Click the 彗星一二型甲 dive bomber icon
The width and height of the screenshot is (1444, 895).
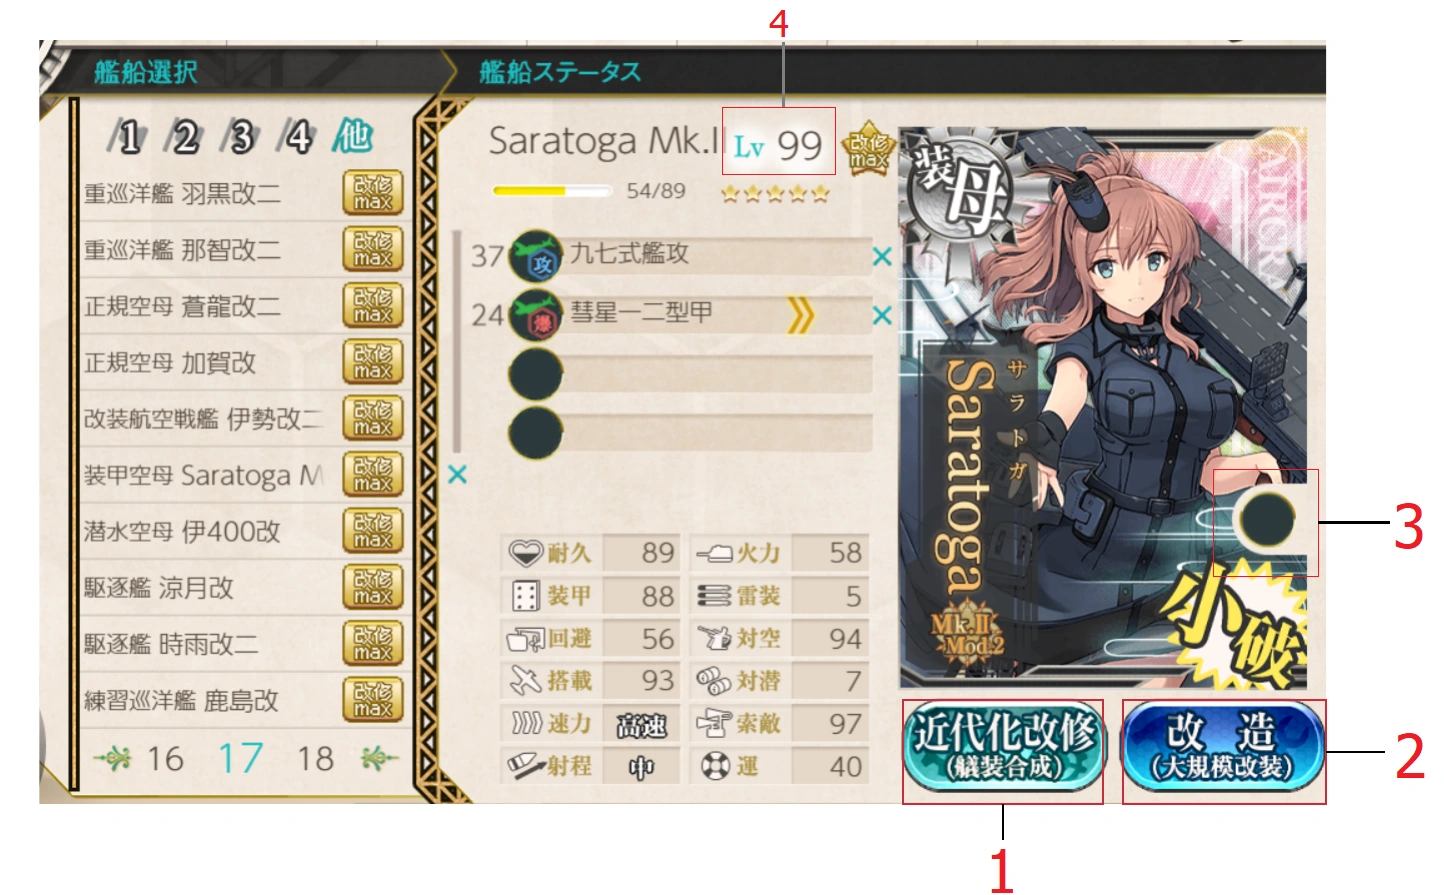[x=536, y=315]
